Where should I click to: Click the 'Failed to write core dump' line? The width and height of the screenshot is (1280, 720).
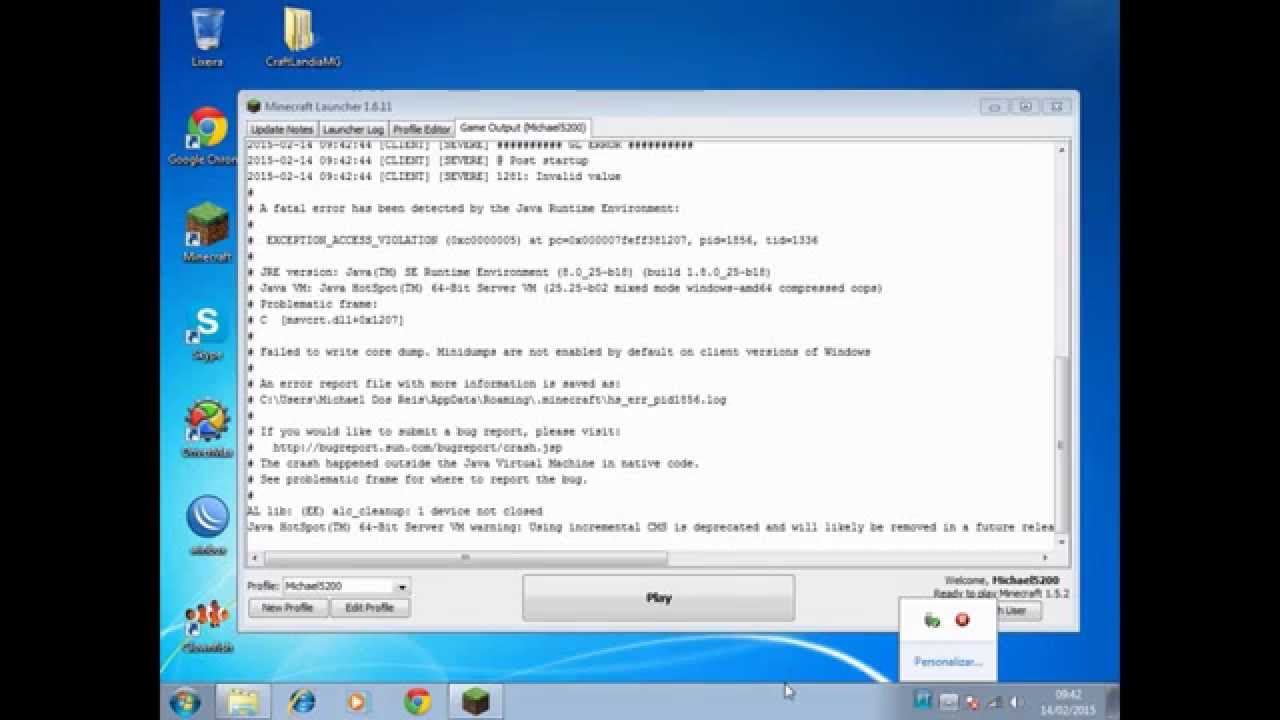point(558,352)
